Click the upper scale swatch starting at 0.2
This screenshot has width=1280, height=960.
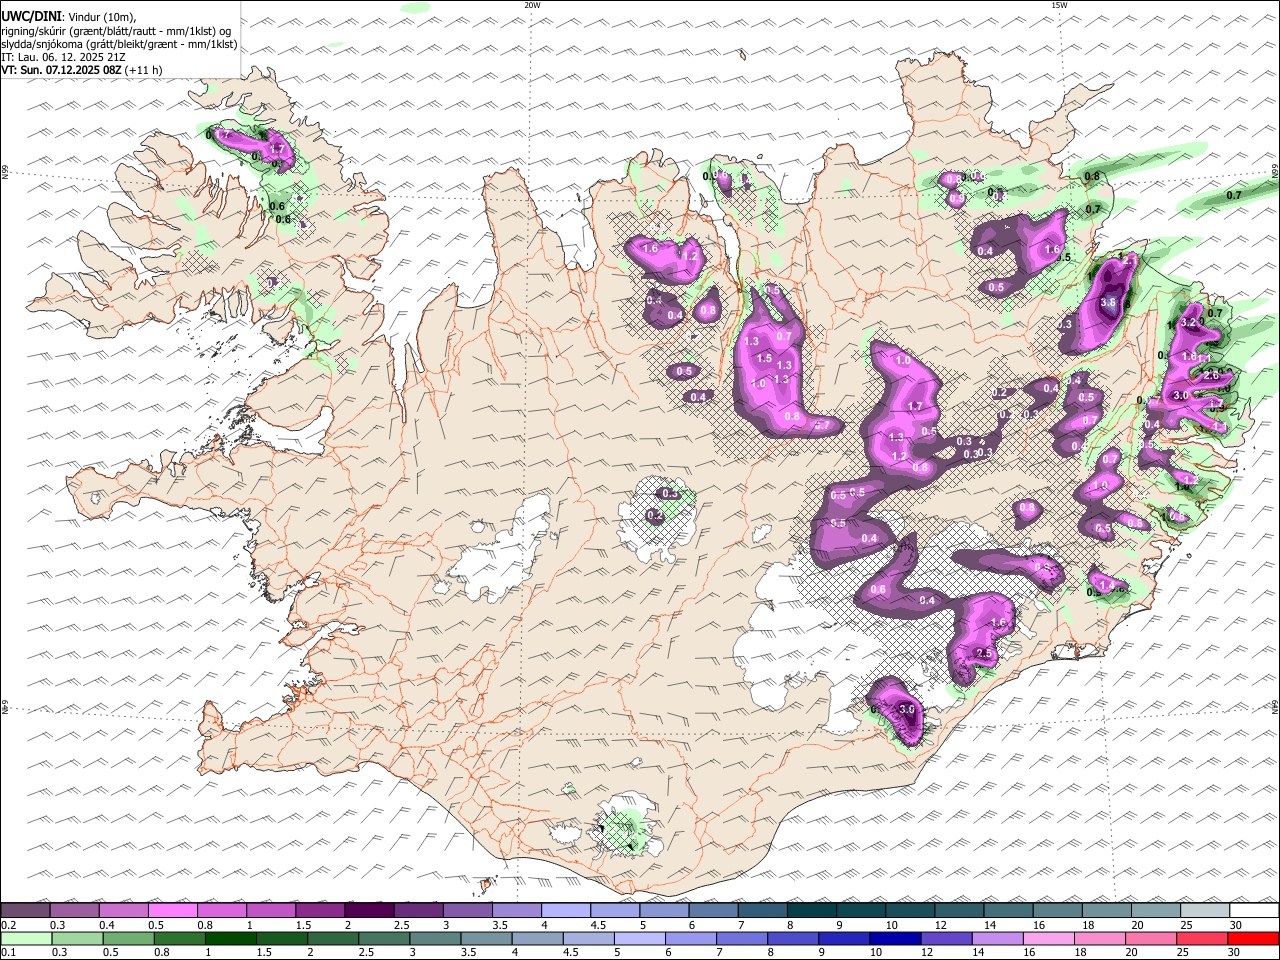point(25,910)
